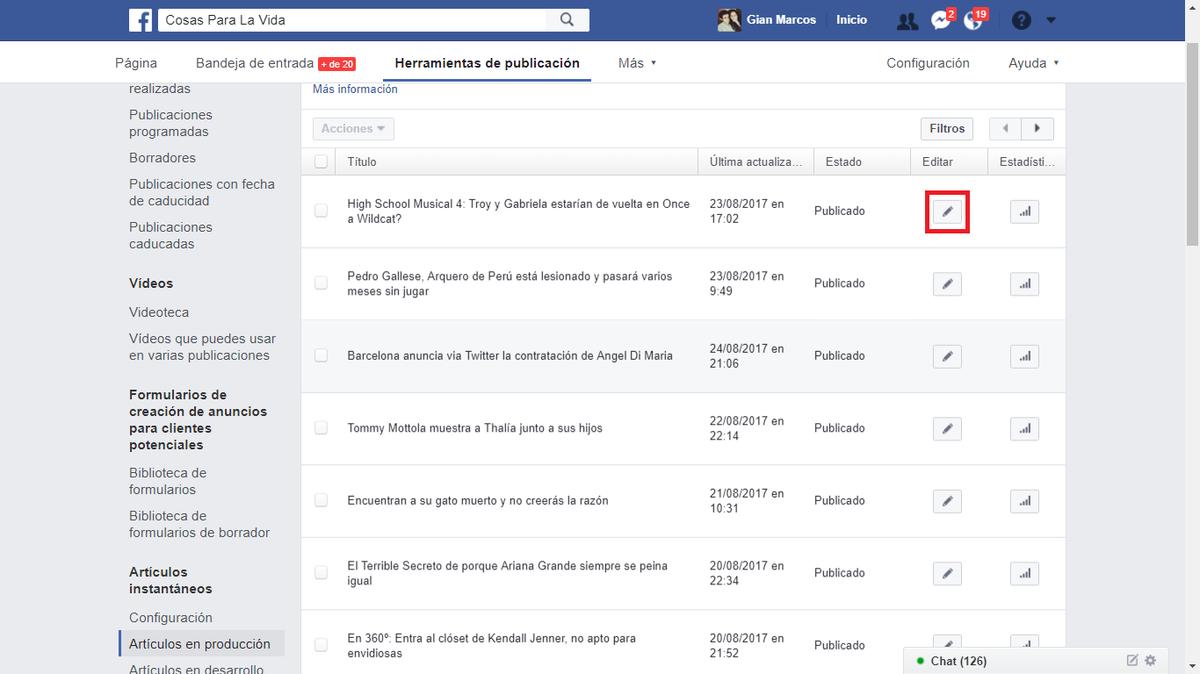Image resolution: width=1200 pixels, height=674 pixels.
Task: Open Messenger messages icon showing 2 notifications
Action: pyautogui.click(x=938, y=19)
